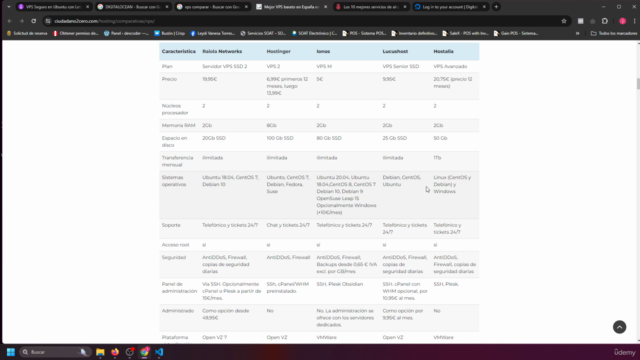Click the 'Lucushost' column header
Viewport: 640px width, 360px height.
click(x=395, y=51)
